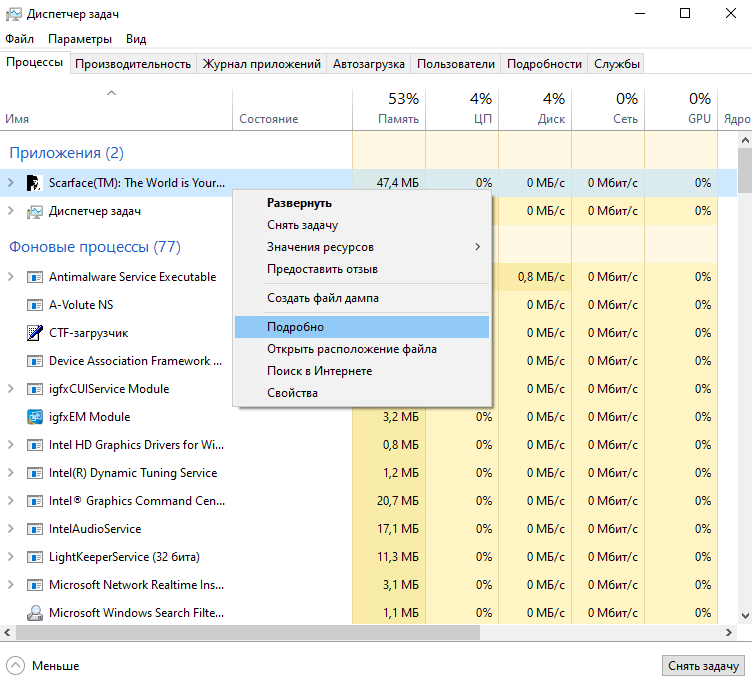Click the CTF-загрузчик pen icon
The width and height of the screenshot is (752, 689).
34,333
